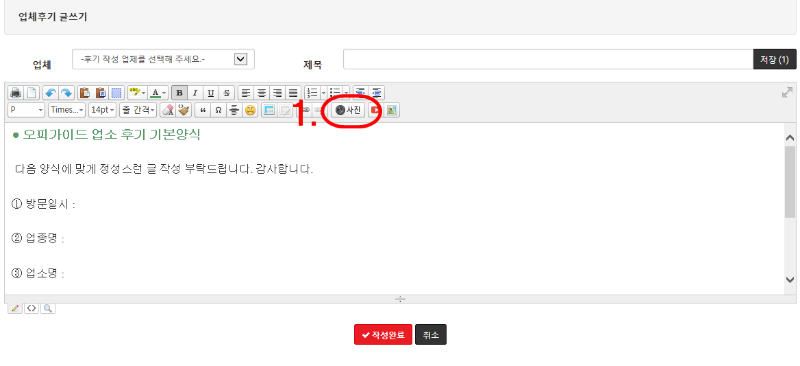Image resolution: width=800 pixels, height=366 pixels.
Task: Toggle Italic formatting
Action: tap(195, 93)
